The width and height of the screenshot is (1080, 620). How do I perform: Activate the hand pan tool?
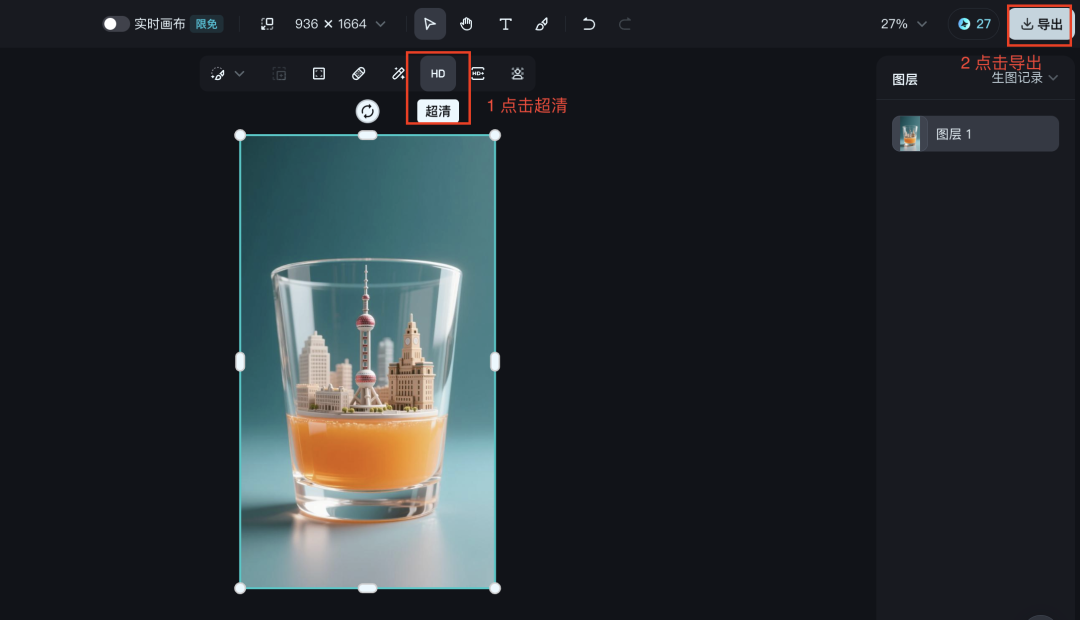(x=467, y=24)
